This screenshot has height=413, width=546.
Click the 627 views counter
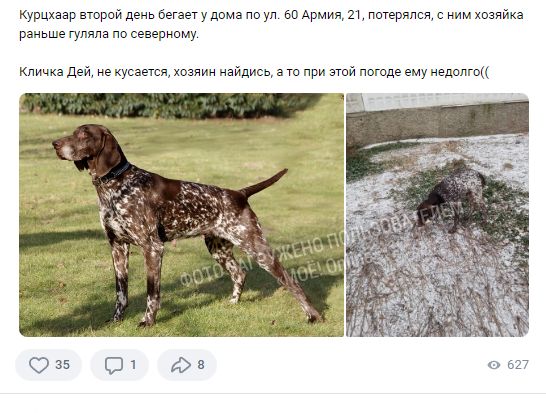click(x=518, y=365)
